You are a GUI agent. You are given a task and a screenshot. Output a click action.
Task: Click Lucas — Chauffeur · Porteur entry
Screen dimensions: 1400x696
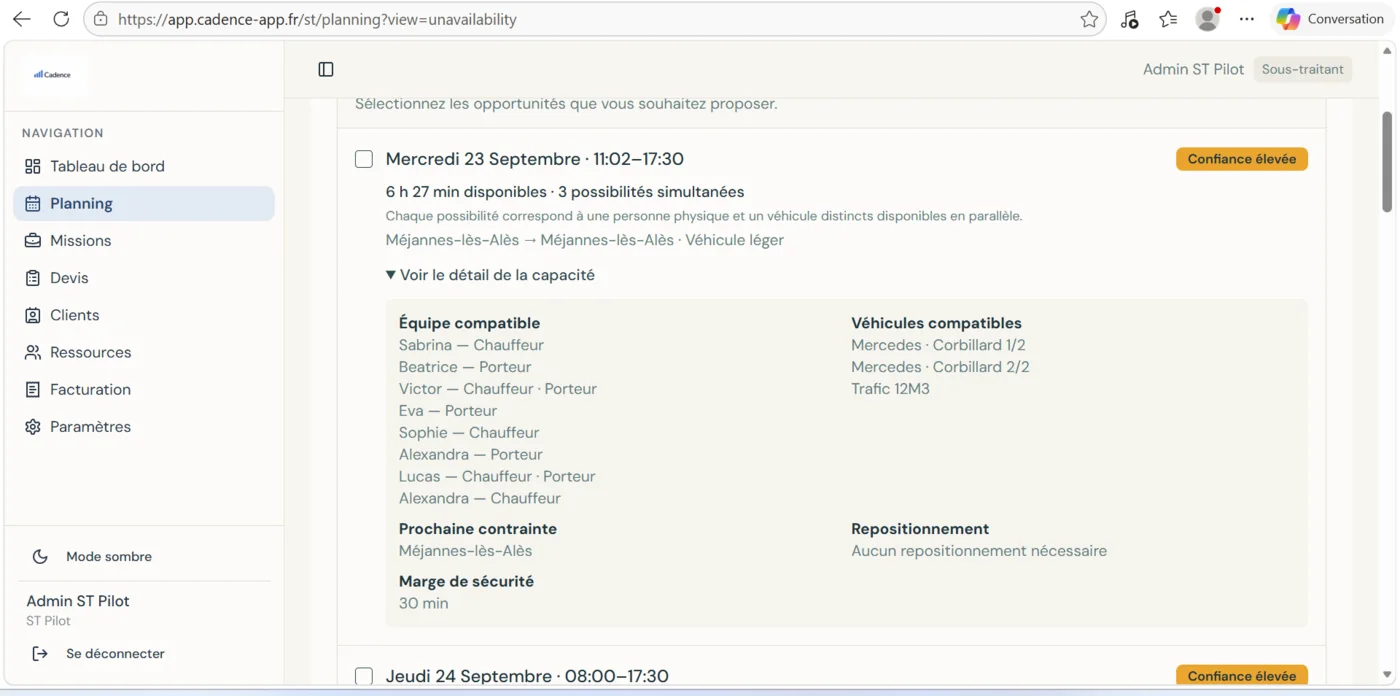click(x=497, y=477)
